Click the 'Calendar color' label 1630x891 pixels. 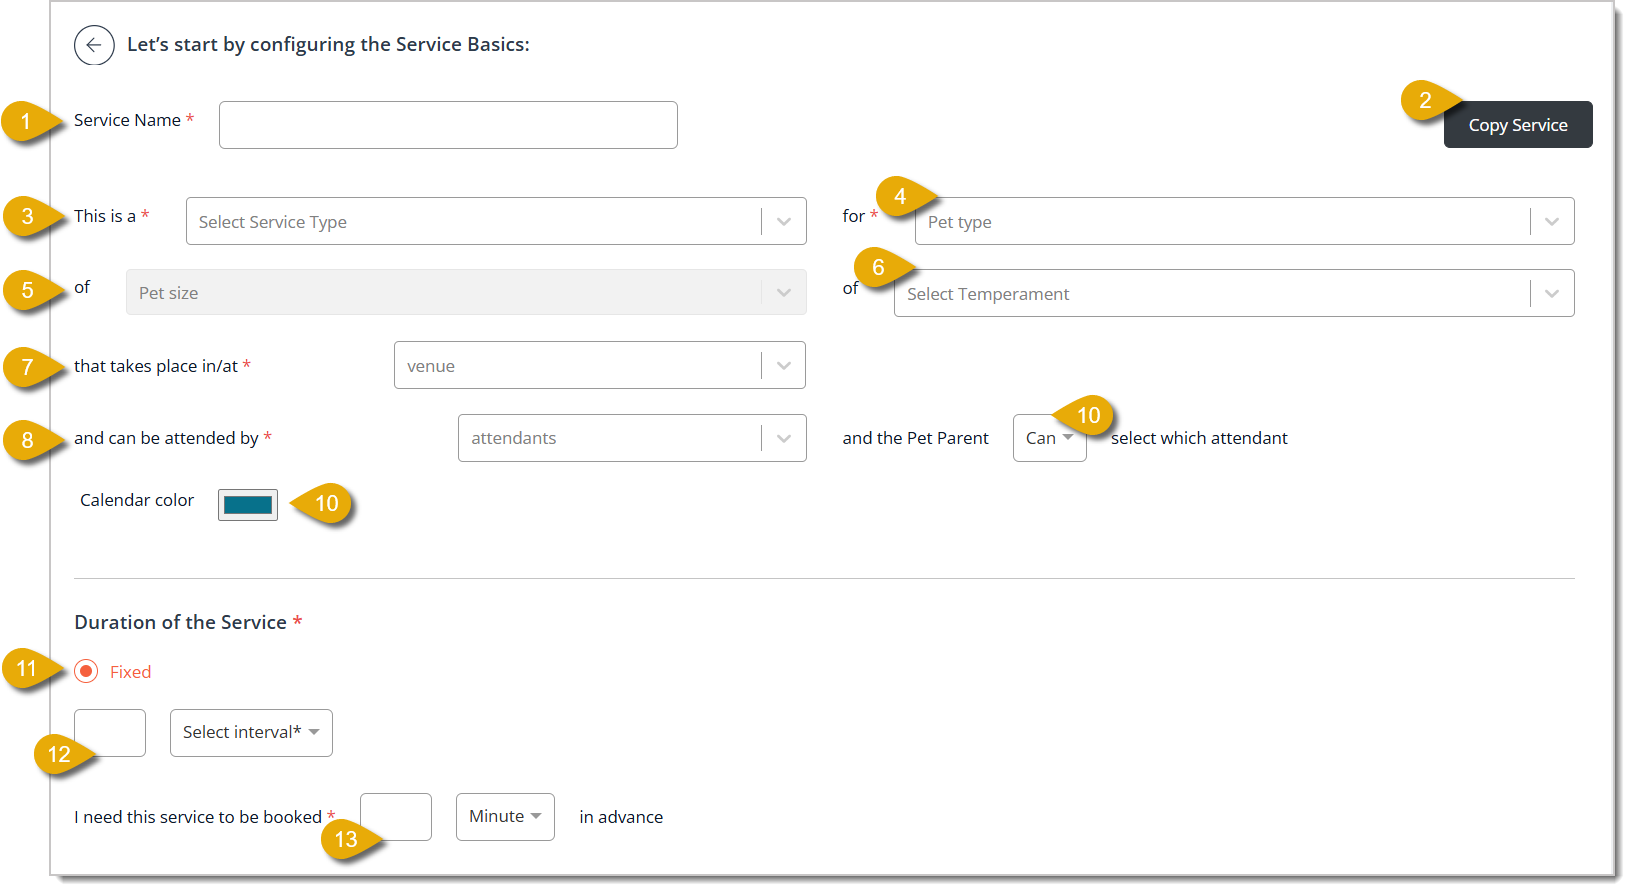[137, 500]
